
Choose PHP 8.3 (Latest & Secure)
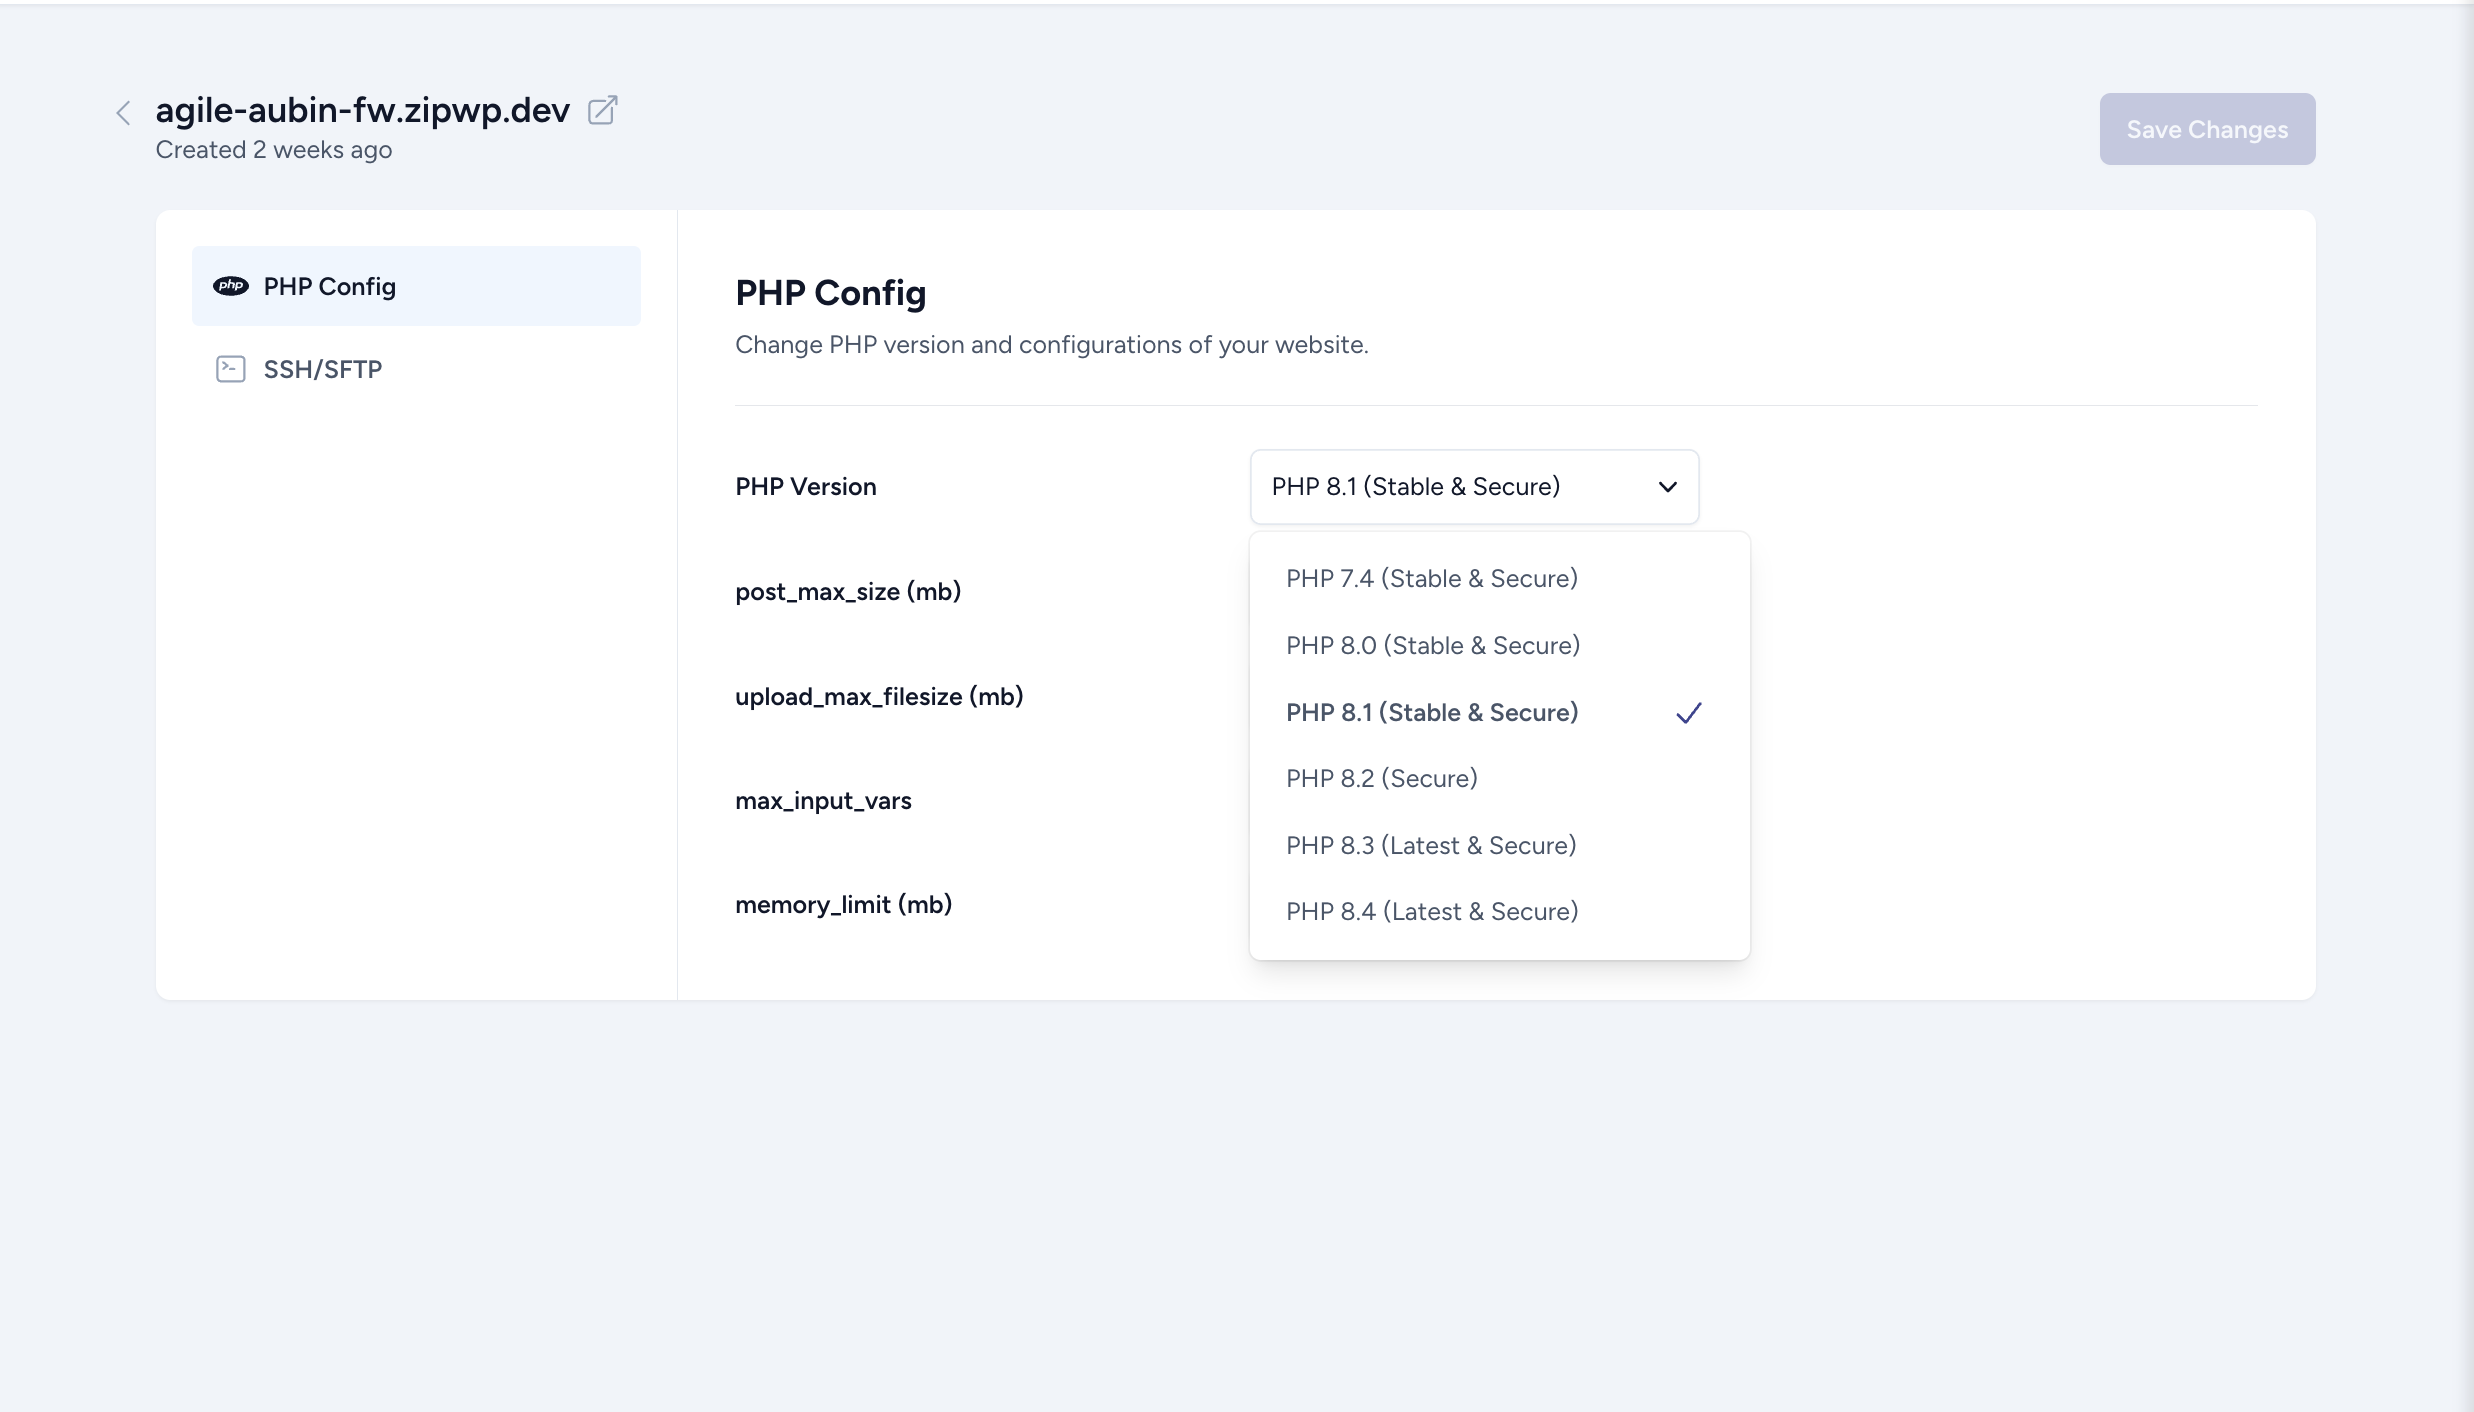(1430, 846)
